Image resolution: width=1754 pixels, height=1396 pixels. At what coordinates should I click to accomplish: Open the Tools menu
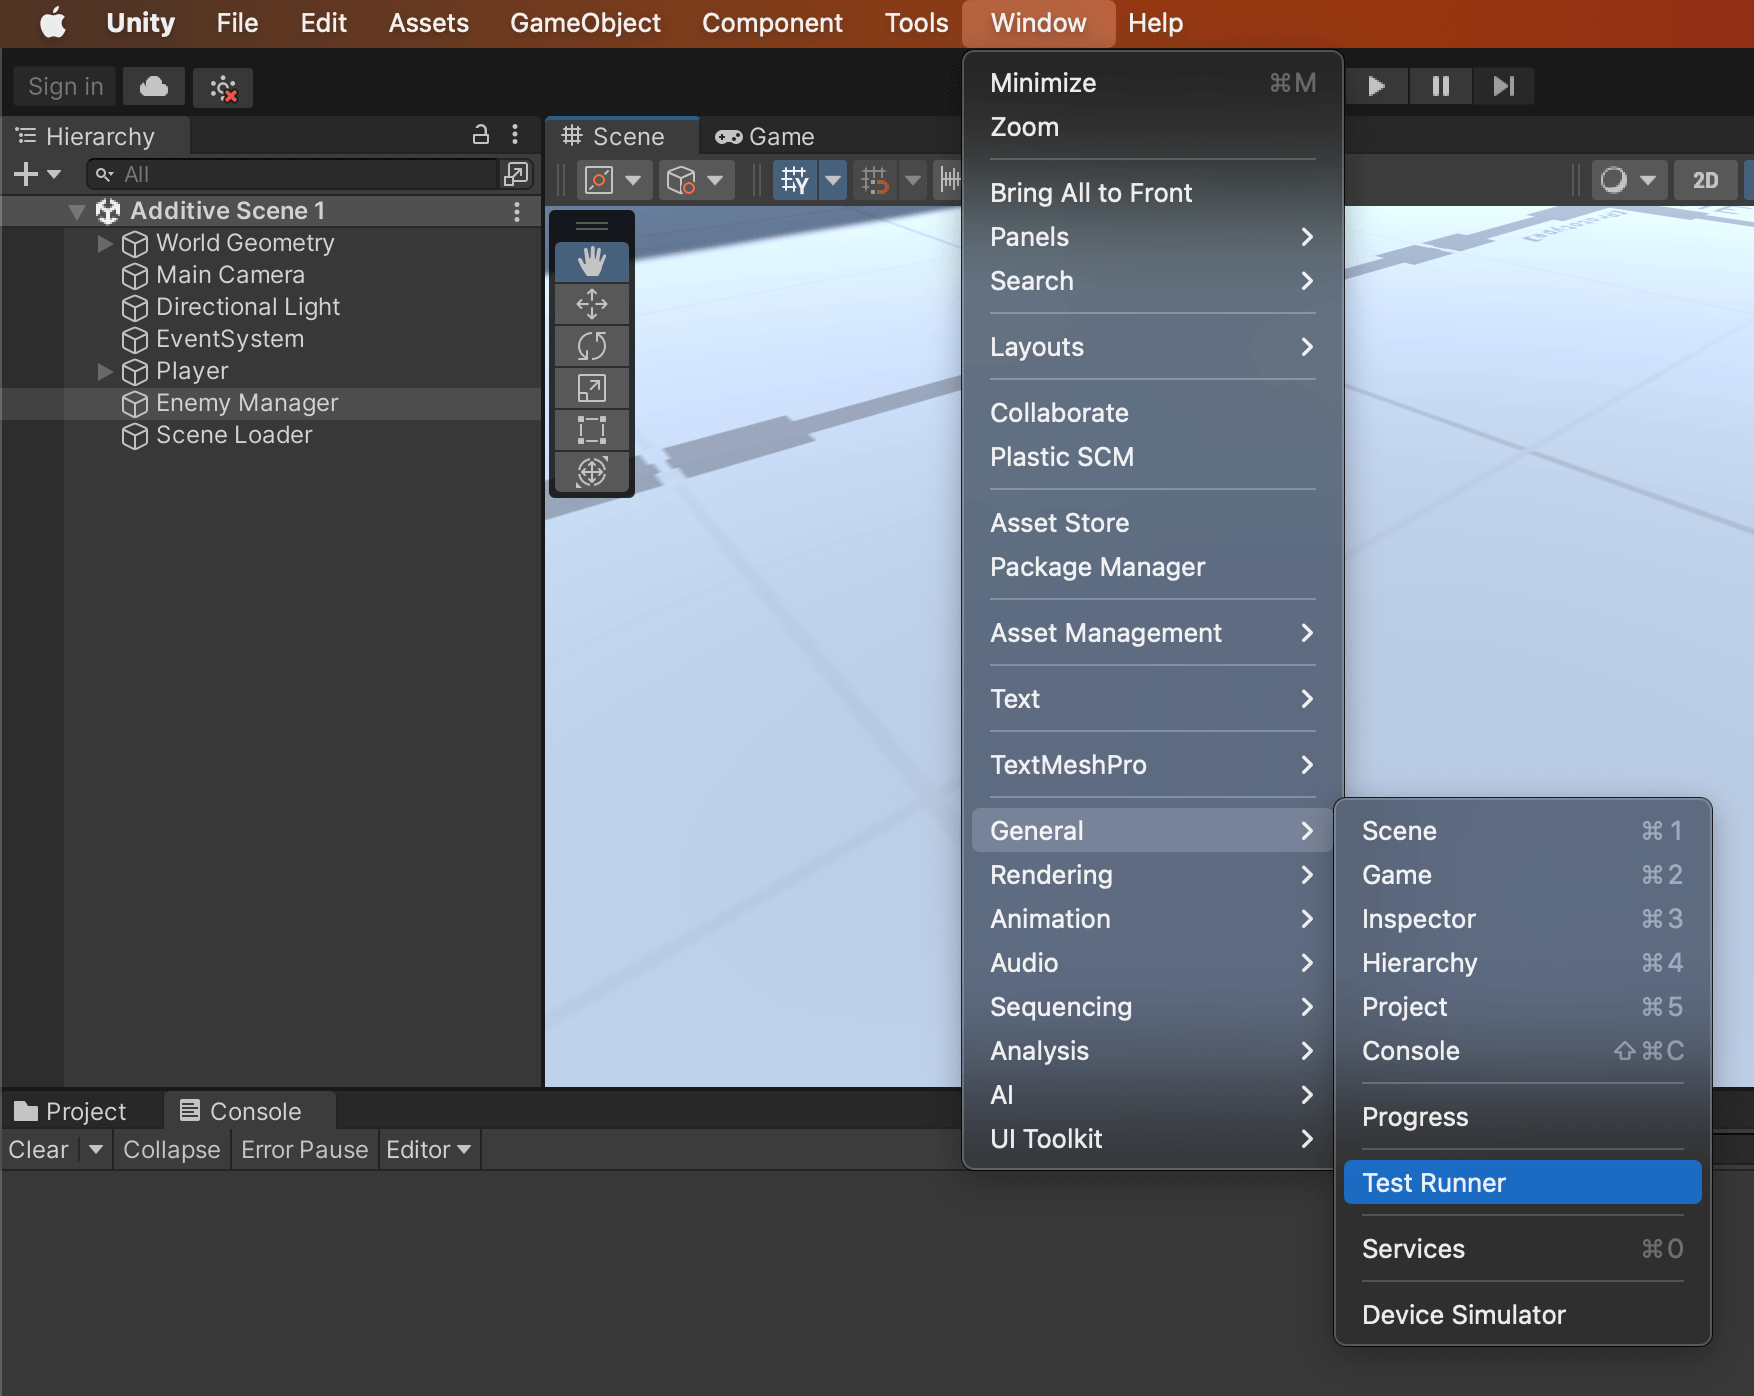coord(914,22)
